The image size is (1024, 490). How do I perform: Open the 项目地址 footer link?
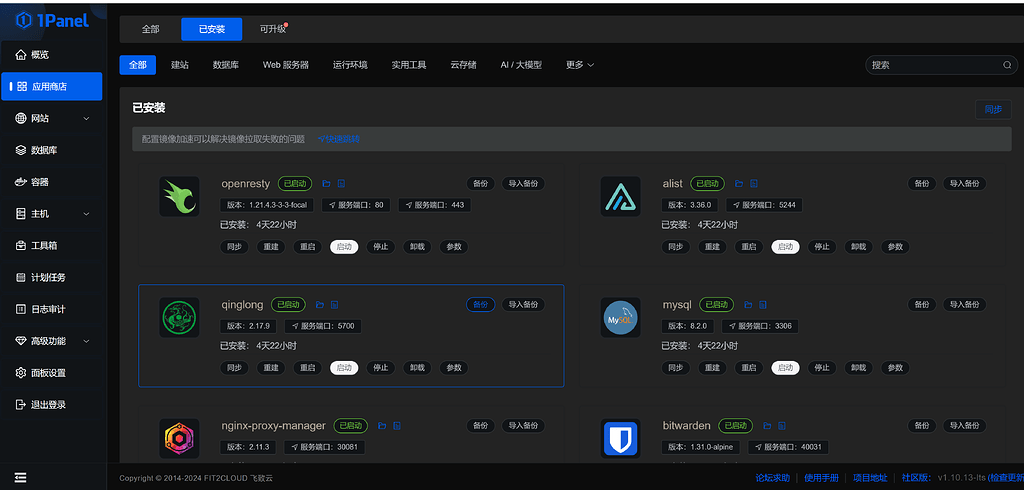click(870, 478)
